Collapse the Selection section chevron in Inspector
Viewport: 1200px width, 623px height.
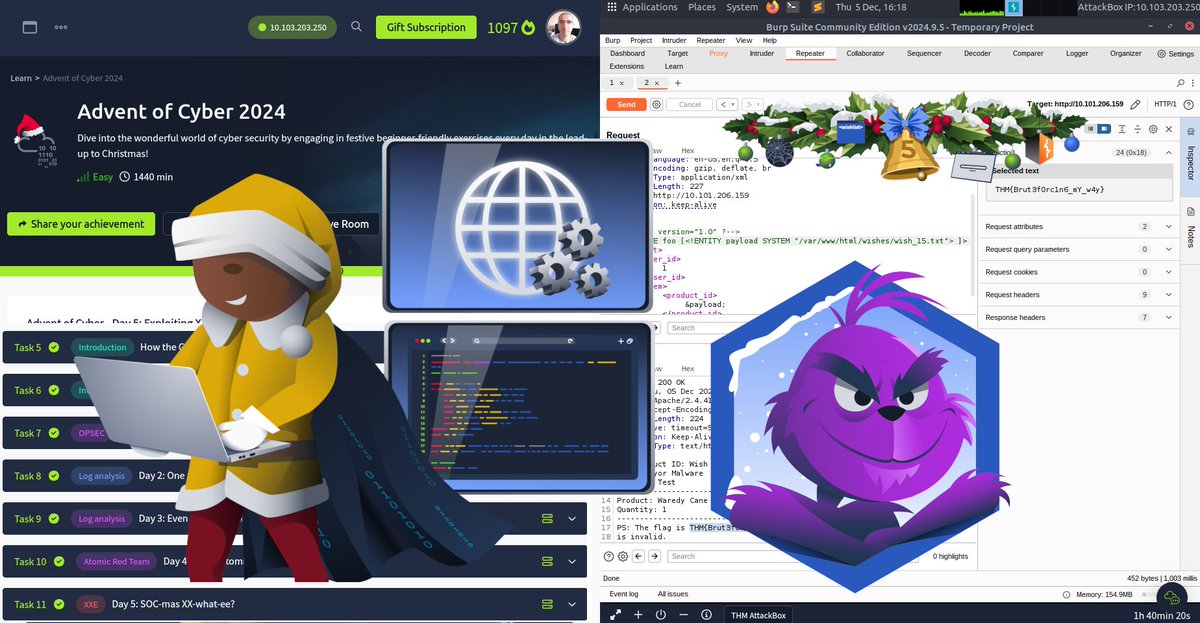coord(1167,153)
